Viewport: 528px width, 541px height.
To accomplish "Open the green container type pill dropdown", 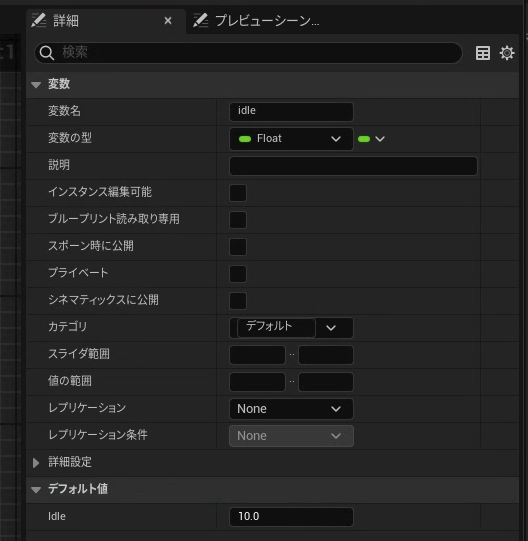I will (x=371, y=139).
